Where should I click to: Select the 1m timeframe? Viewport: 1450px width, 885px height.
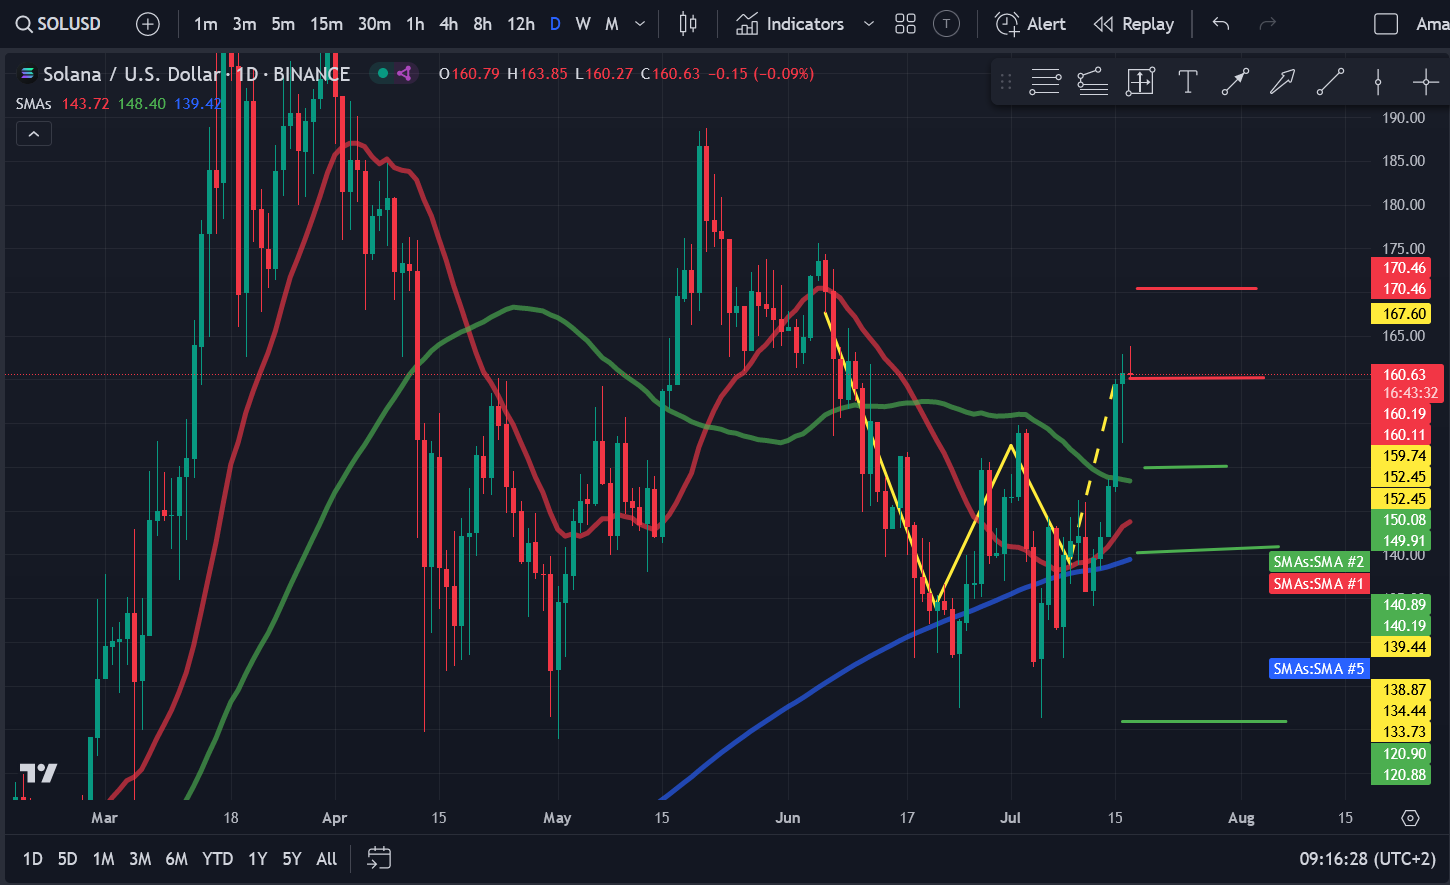point(206,24)
